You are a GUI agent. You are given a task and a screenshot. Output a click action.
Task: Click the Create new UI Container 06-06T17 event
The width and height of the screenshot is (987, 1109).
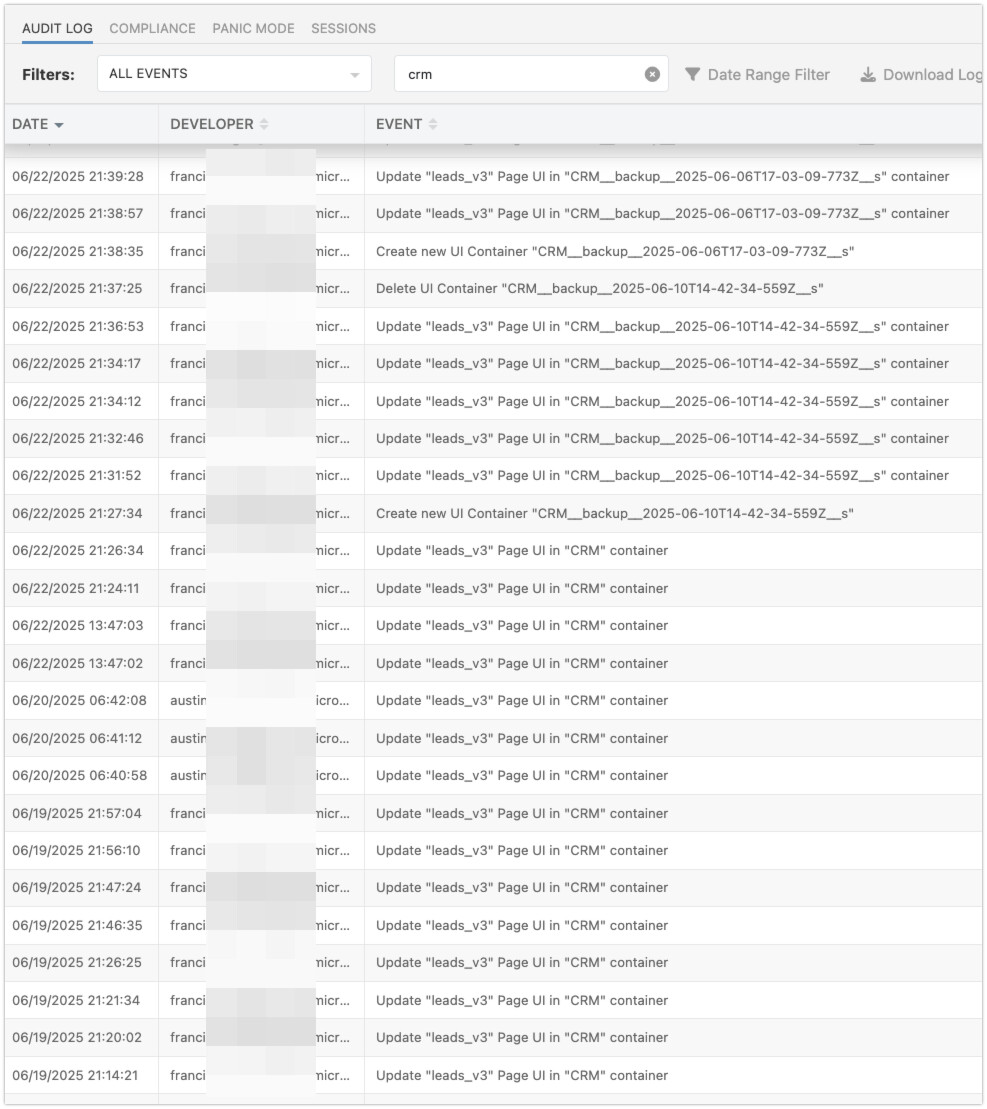pos(615,252)
